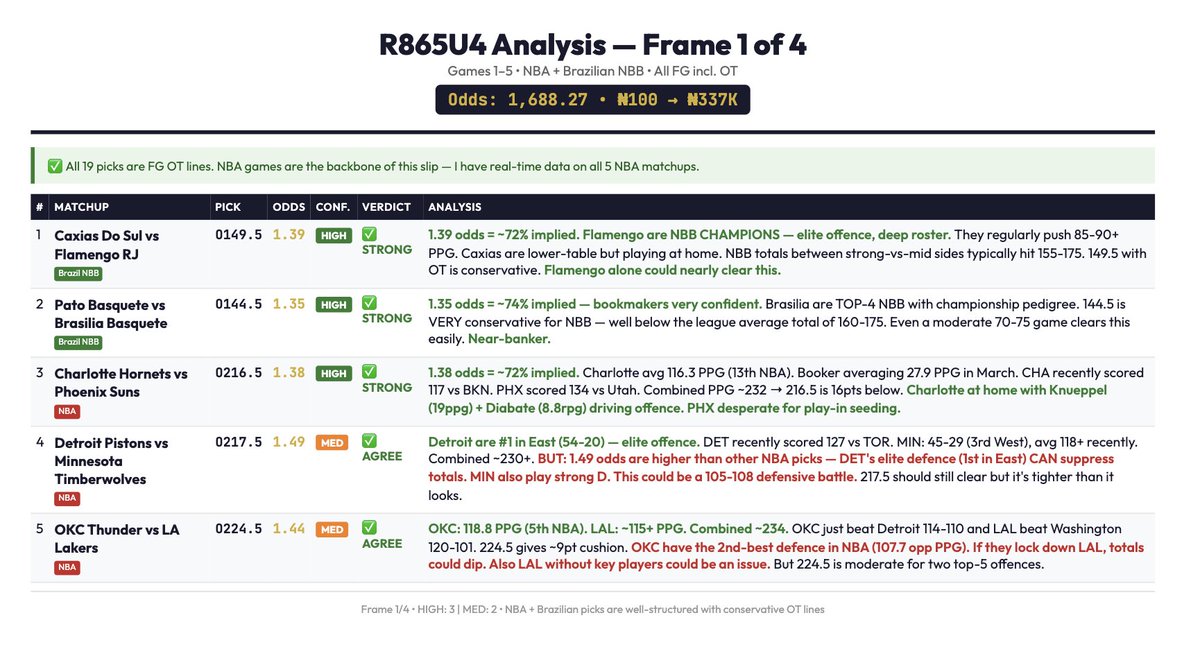Click the 'All 19 picks are FG OT lines' banner text
Viewport: 1200px width, 656px height.
point(382,166)
